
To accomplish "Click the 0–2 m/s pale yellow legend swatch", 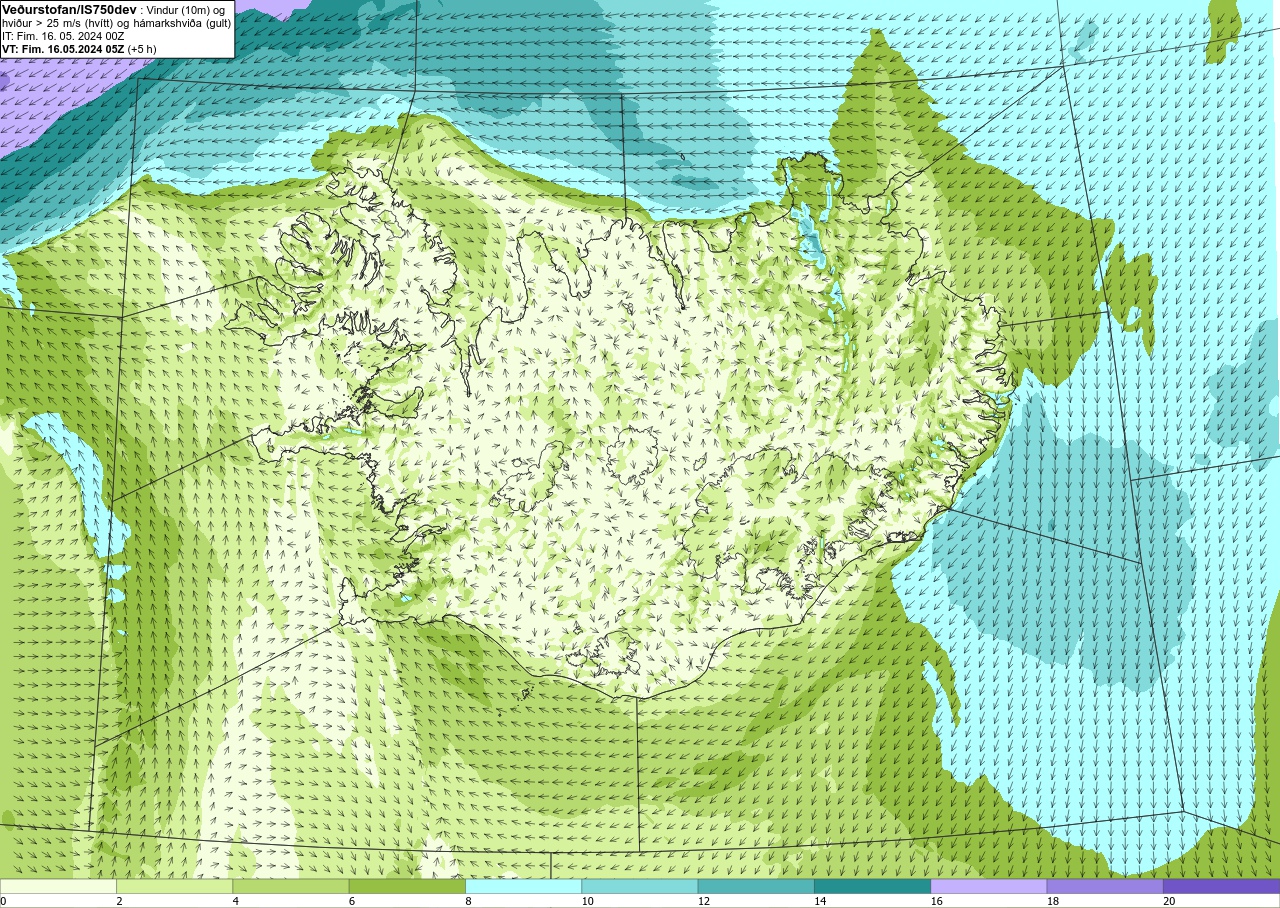I will pyautogui.click(x=58, y=886).
